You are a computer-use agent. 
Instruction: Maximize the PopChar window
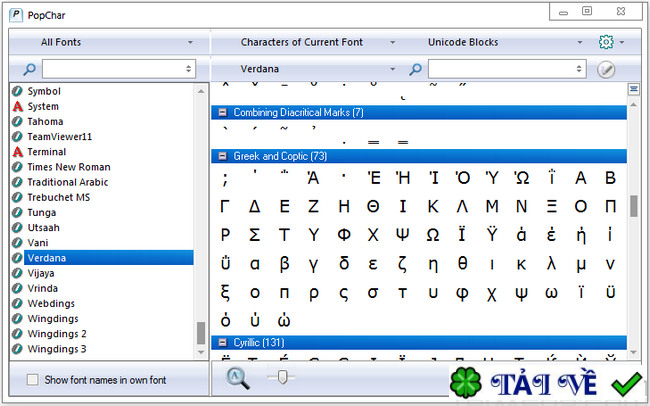click(587, 11)
